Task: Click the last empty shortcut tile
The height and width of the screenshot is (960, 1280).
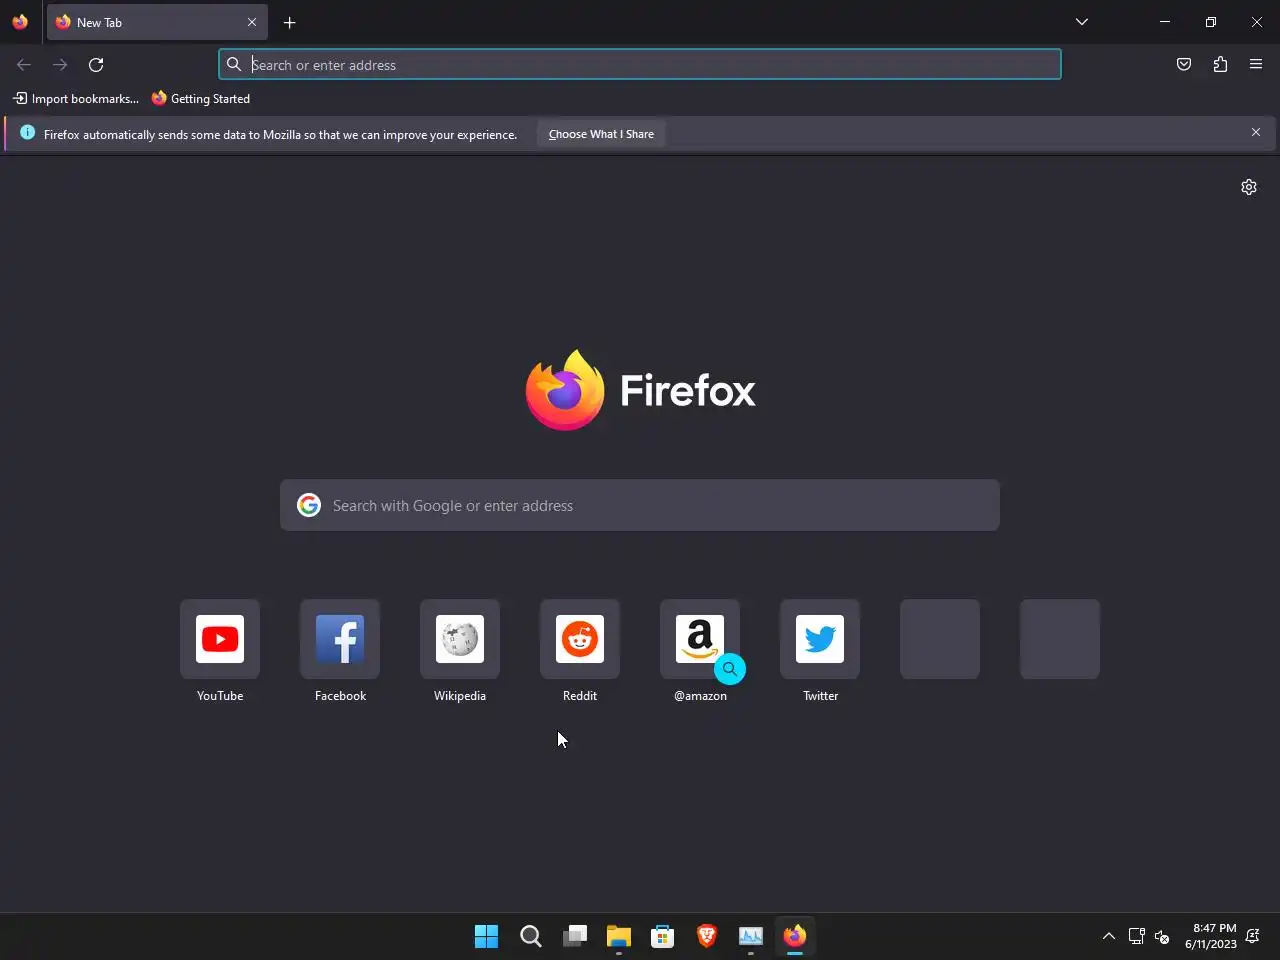Action: coord(1060,639)
